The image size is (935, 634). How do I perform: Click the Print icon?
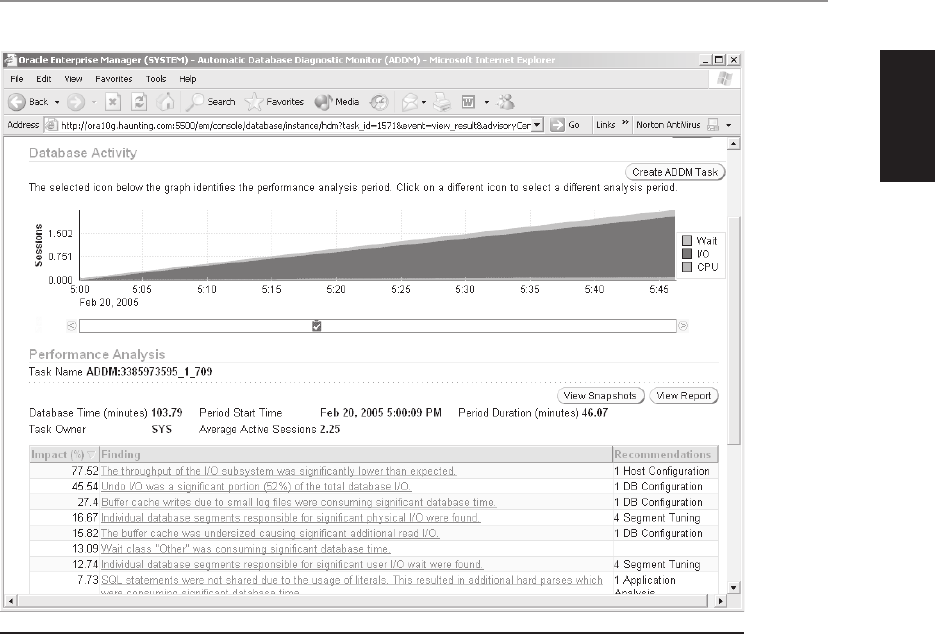pyautogui.click(x=442, y=102)
